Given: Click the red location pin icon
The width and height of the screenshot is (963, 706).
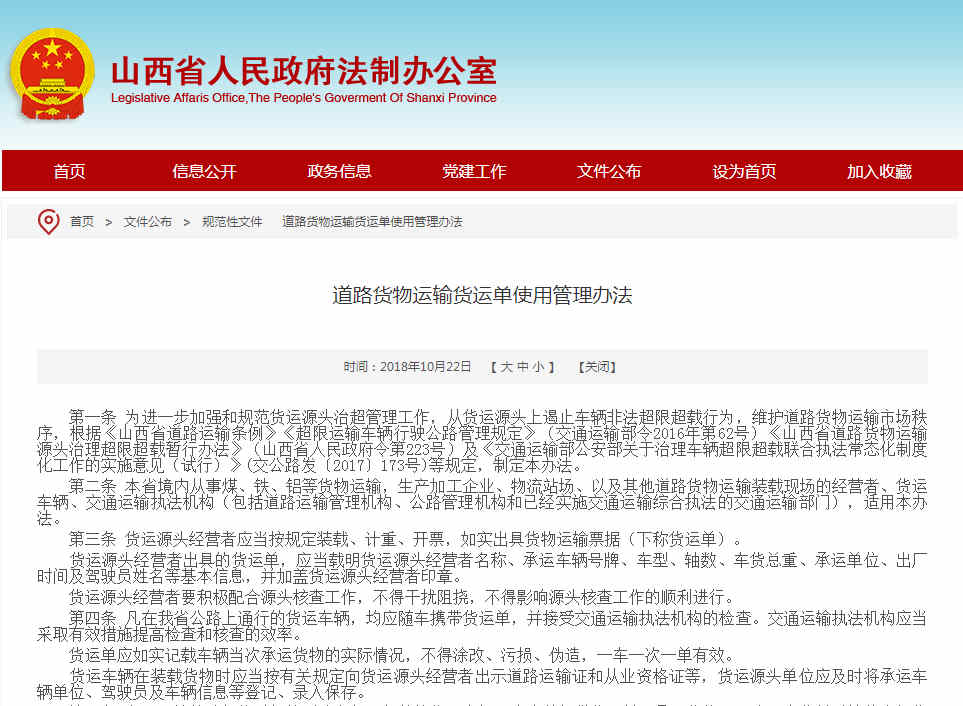Looking at the screenshot, I should tap(48, 221).
